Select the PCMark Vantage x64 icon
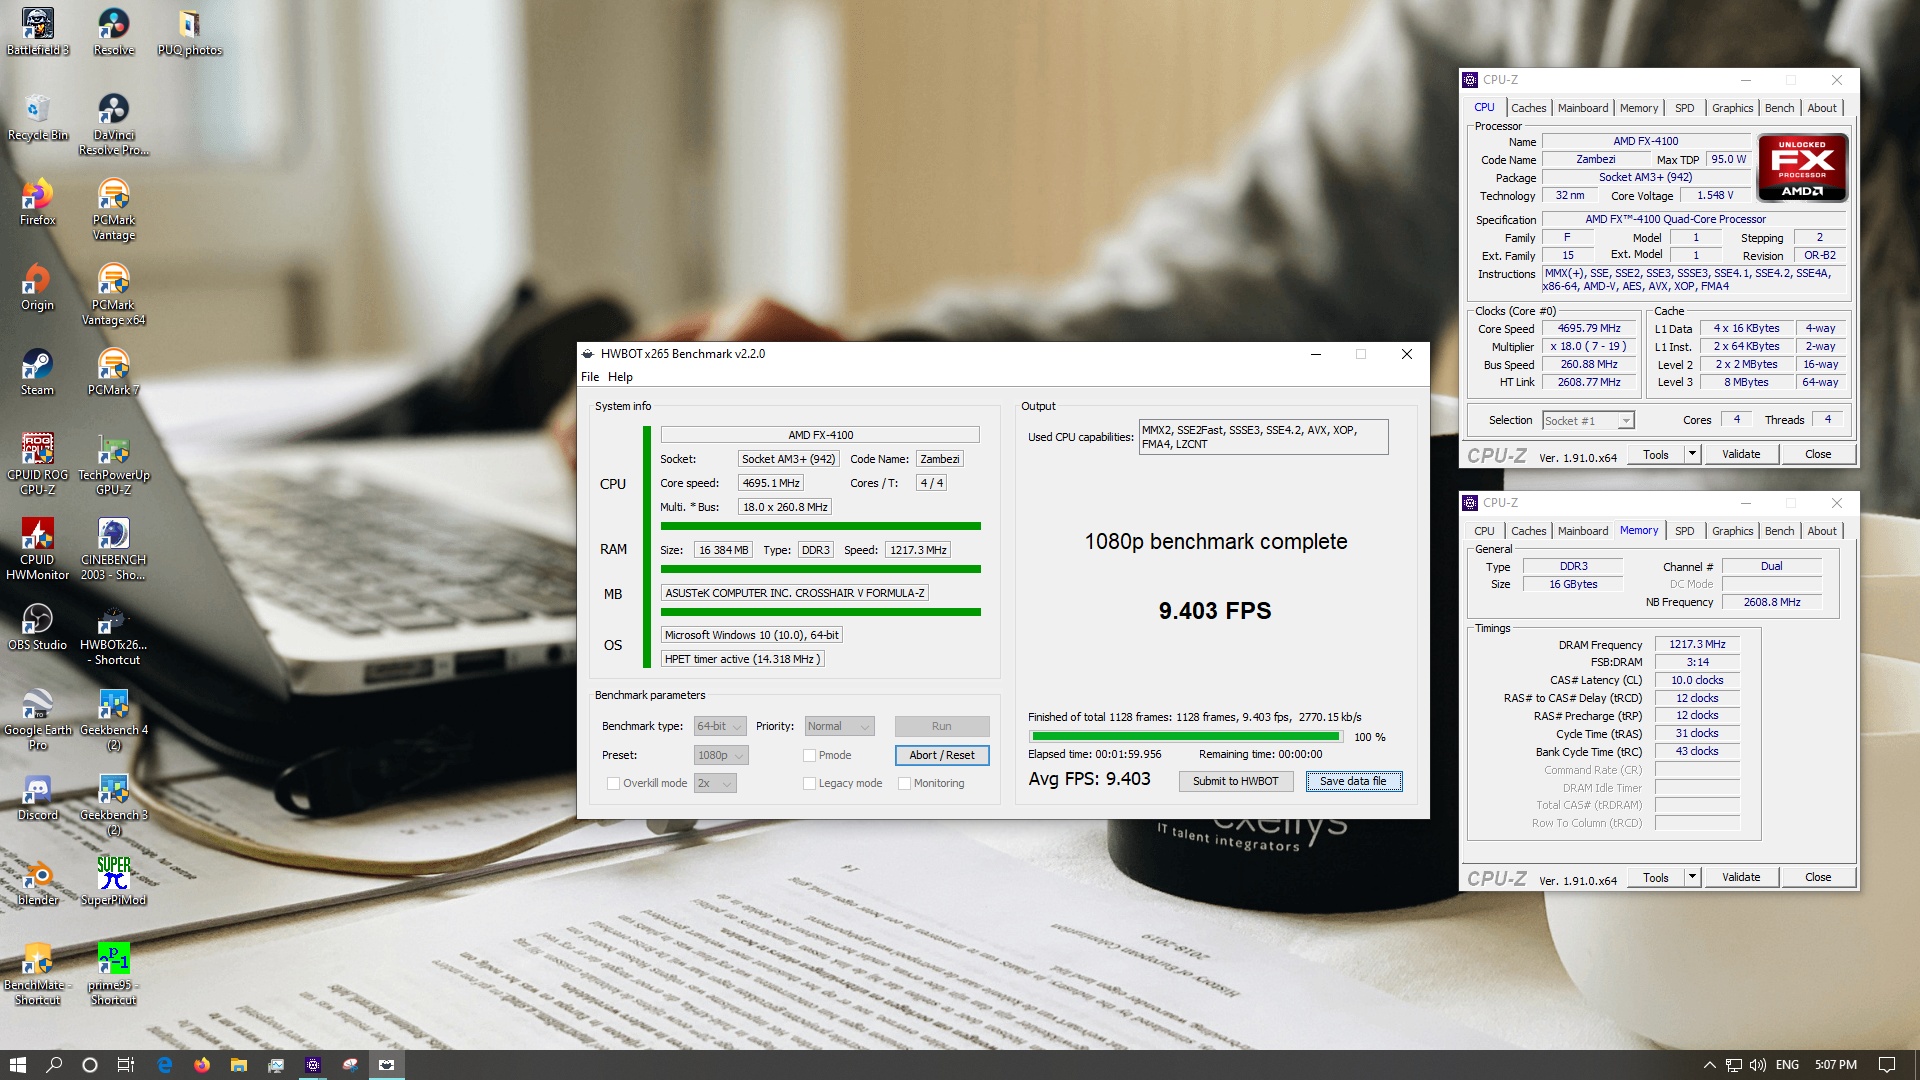Screen dimensions: 1920x1080 (113, 294)
